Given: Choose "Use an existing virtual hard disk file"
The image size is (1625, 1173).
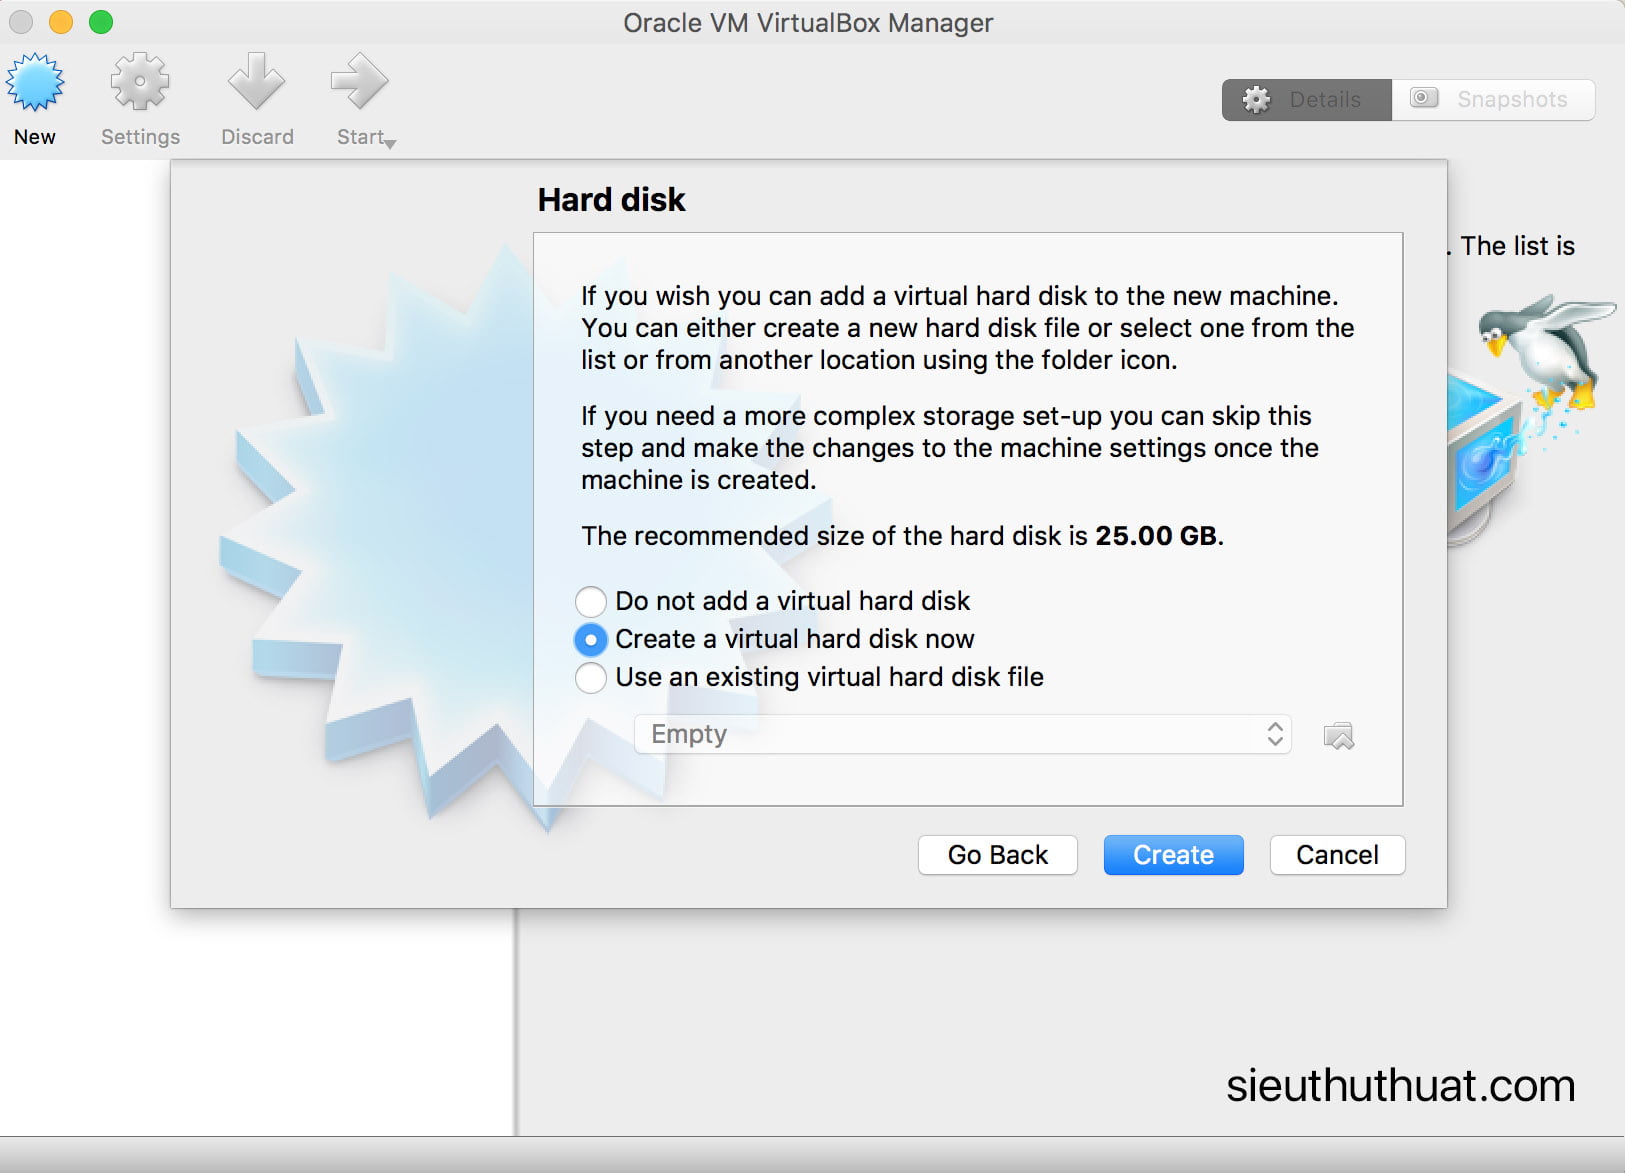Looking at the screenshot, I should (x=591, y=677).
